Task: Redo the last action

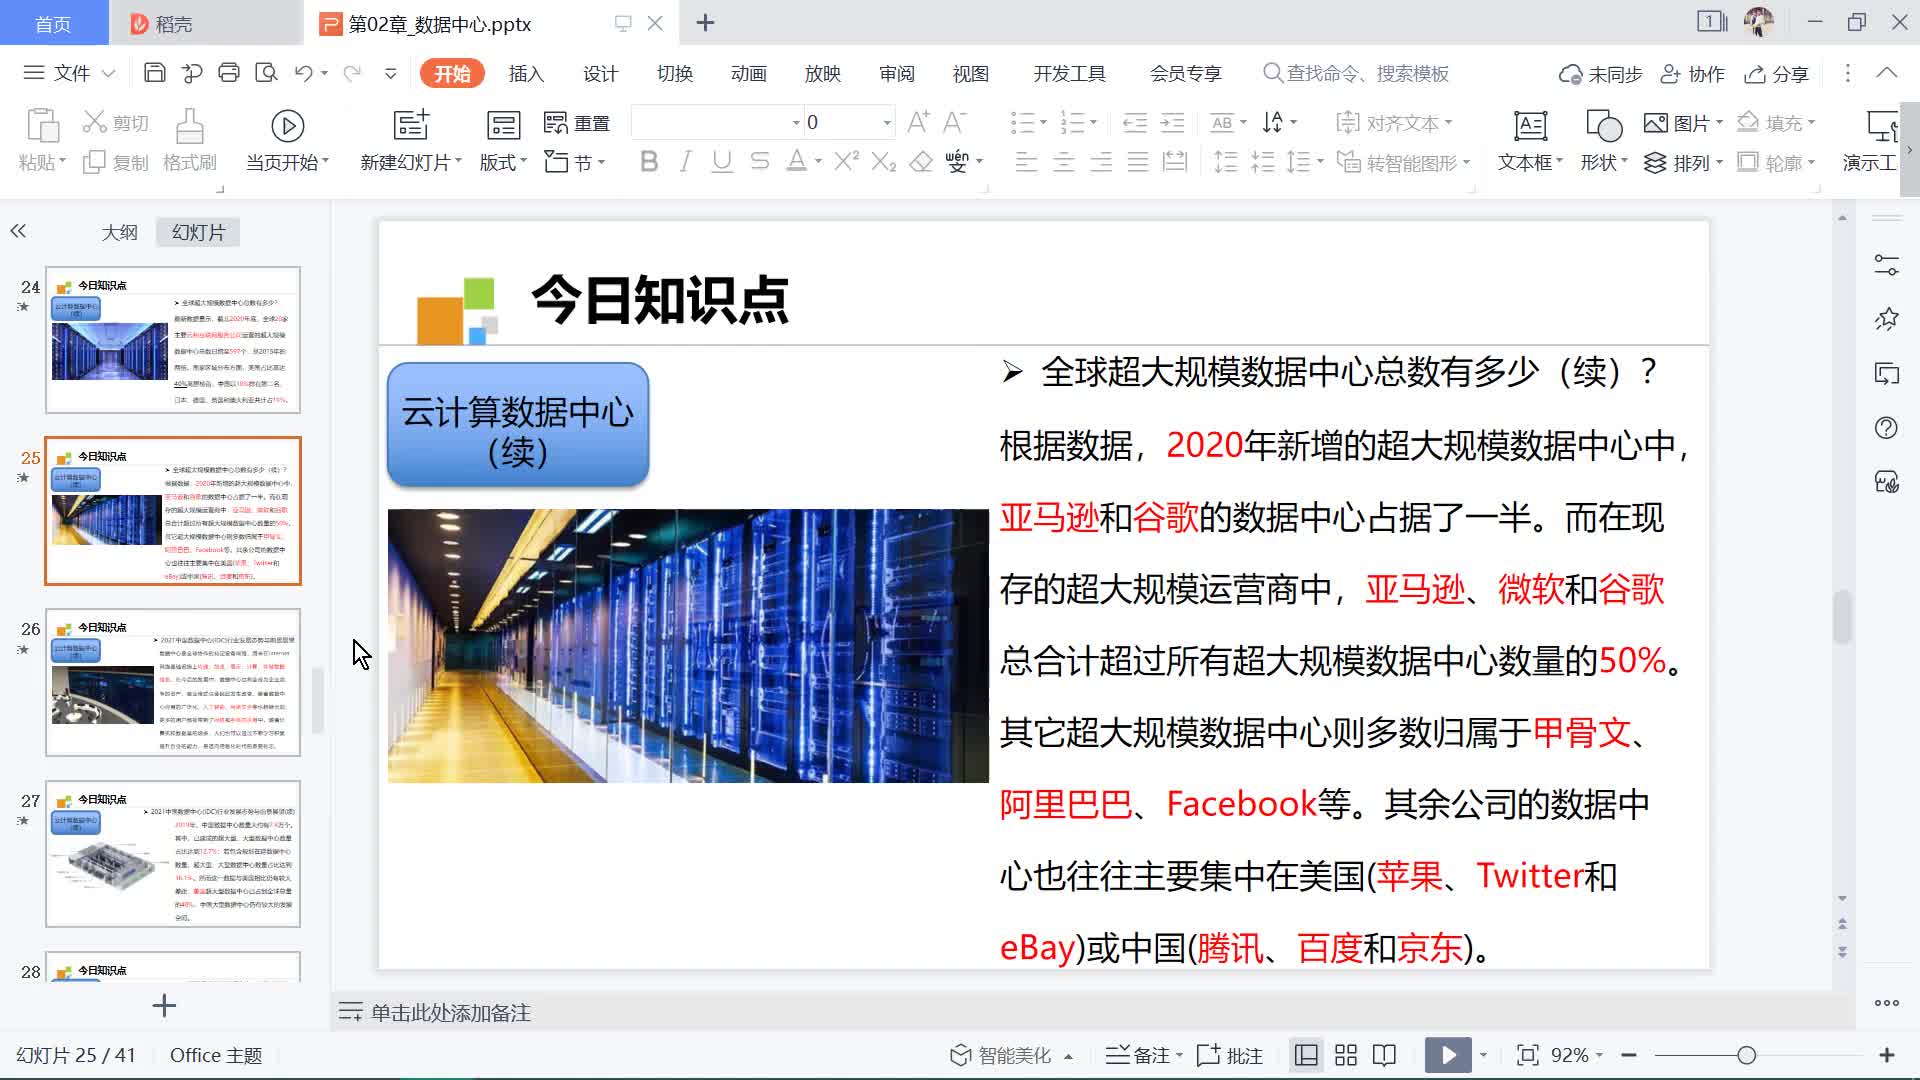Action: click(351, 73)
